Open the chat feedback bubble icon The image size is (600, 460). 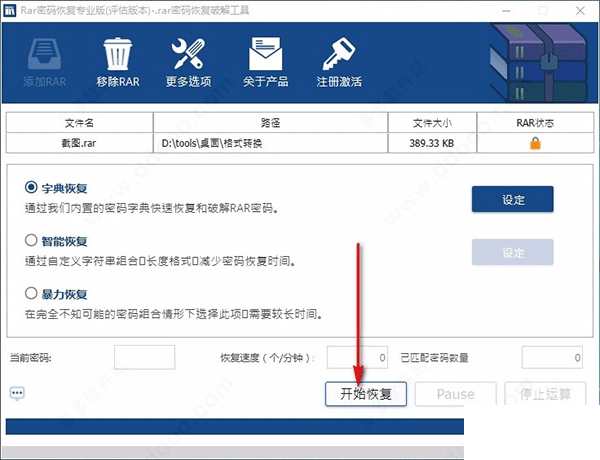tap(17, 393)
